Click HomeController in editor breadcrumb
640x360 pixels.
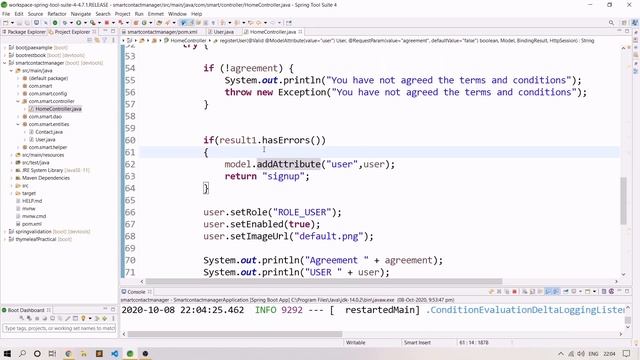[188, 40]
